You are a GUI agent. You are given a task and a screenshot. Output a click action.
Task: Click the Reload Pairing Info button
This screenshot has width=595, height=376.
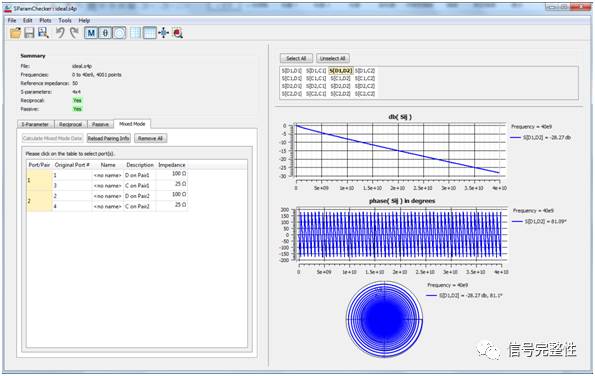coord(109,138)
